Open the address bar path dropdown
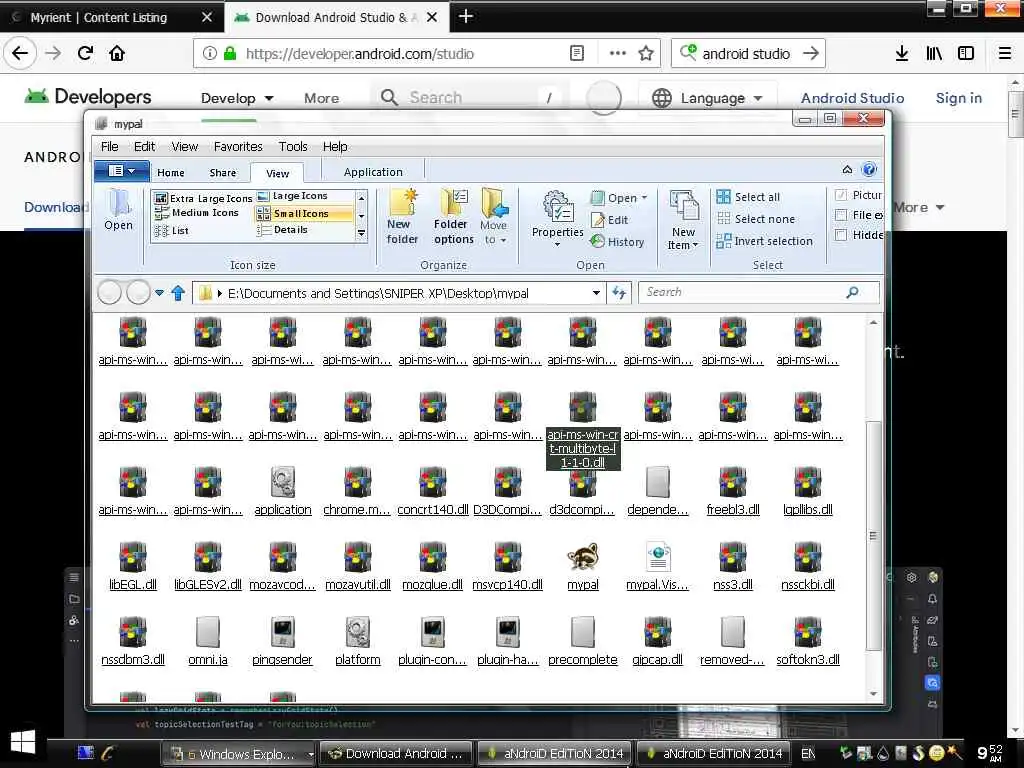This screenshot has width=1024, height=768. coord(596,293)
